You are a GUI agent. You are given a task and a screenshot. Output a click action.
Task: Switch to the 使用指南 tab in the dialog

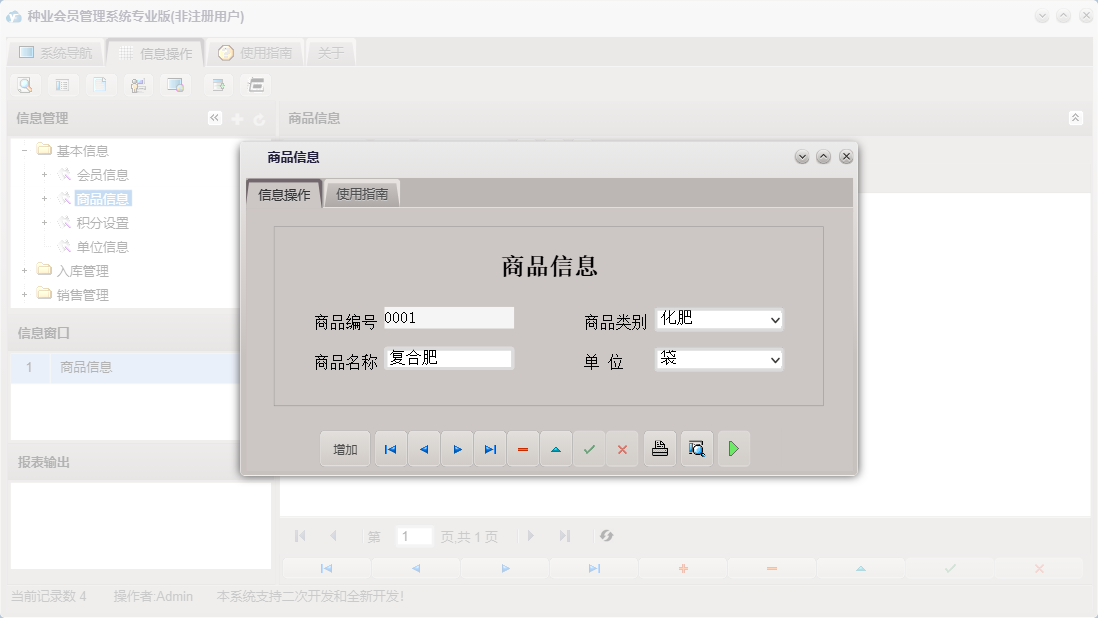coord(364,193)
